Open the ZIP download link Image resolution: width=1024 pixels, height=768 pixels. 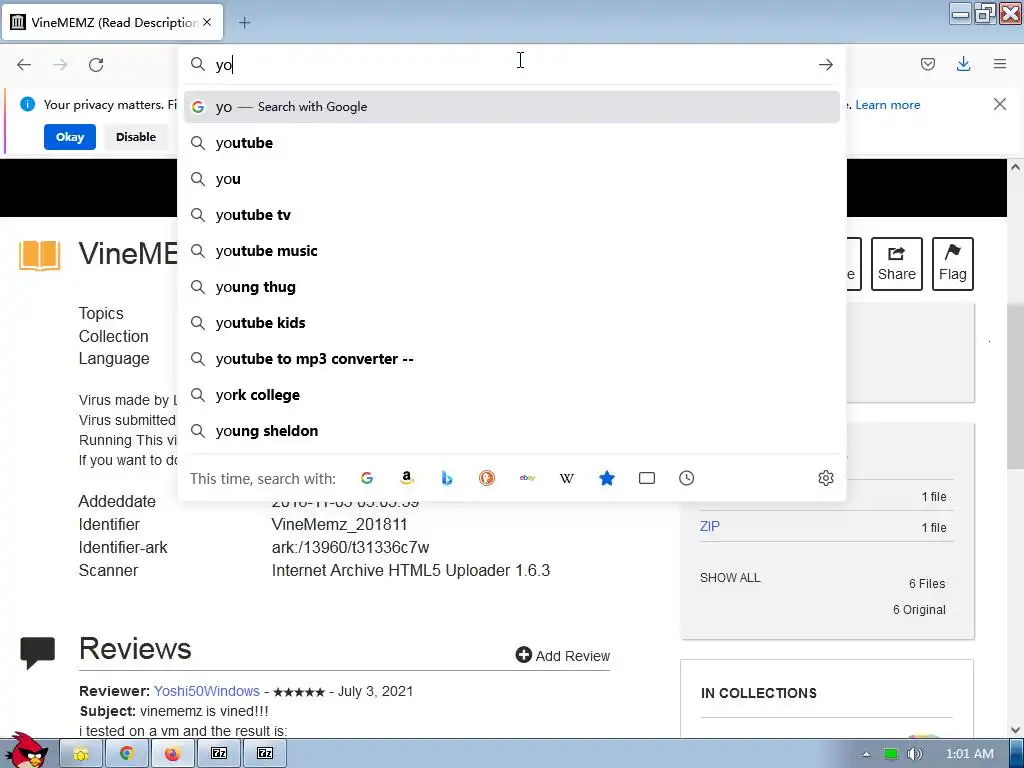pyautogui.click(x=710, y=526)
